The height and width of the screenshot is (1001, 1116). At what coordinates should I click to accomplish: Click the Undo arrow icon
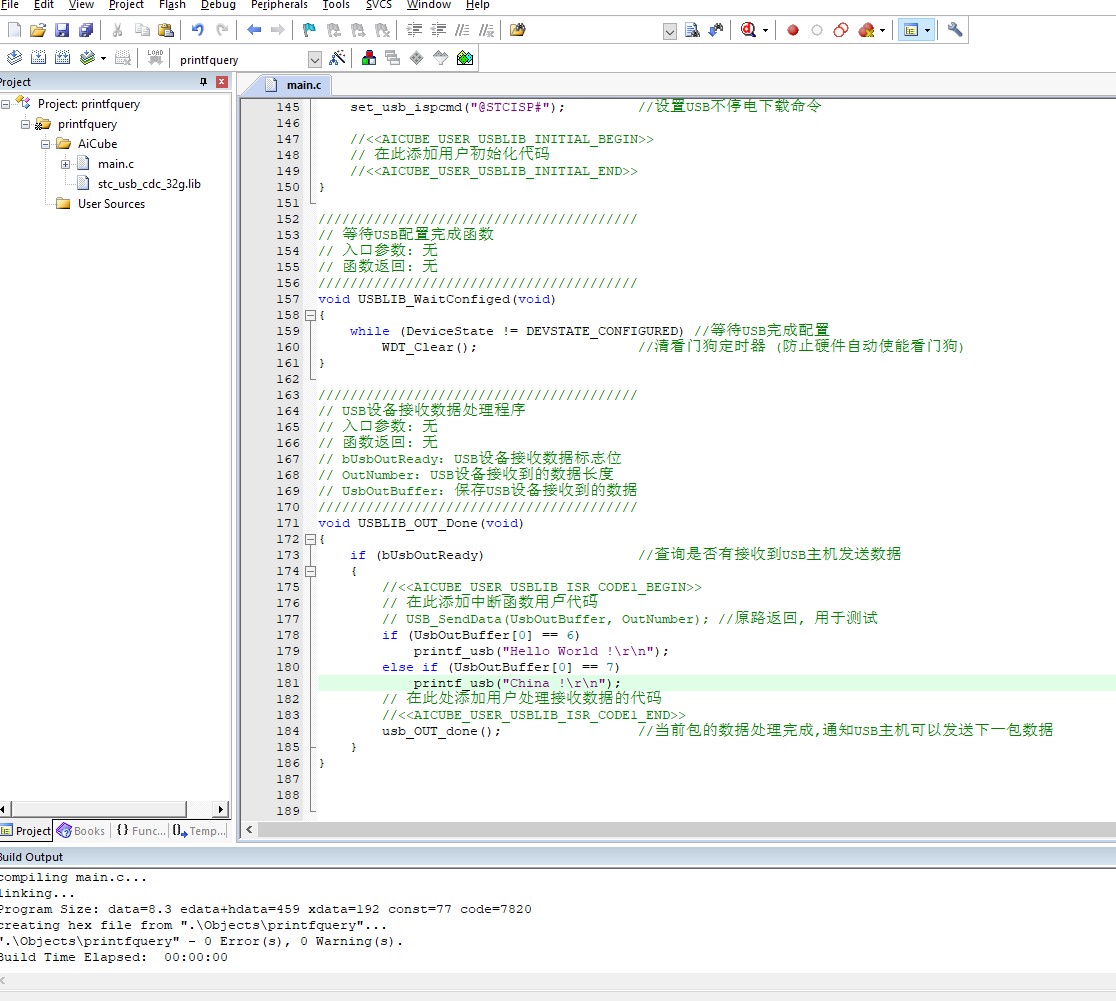(198, 30)
